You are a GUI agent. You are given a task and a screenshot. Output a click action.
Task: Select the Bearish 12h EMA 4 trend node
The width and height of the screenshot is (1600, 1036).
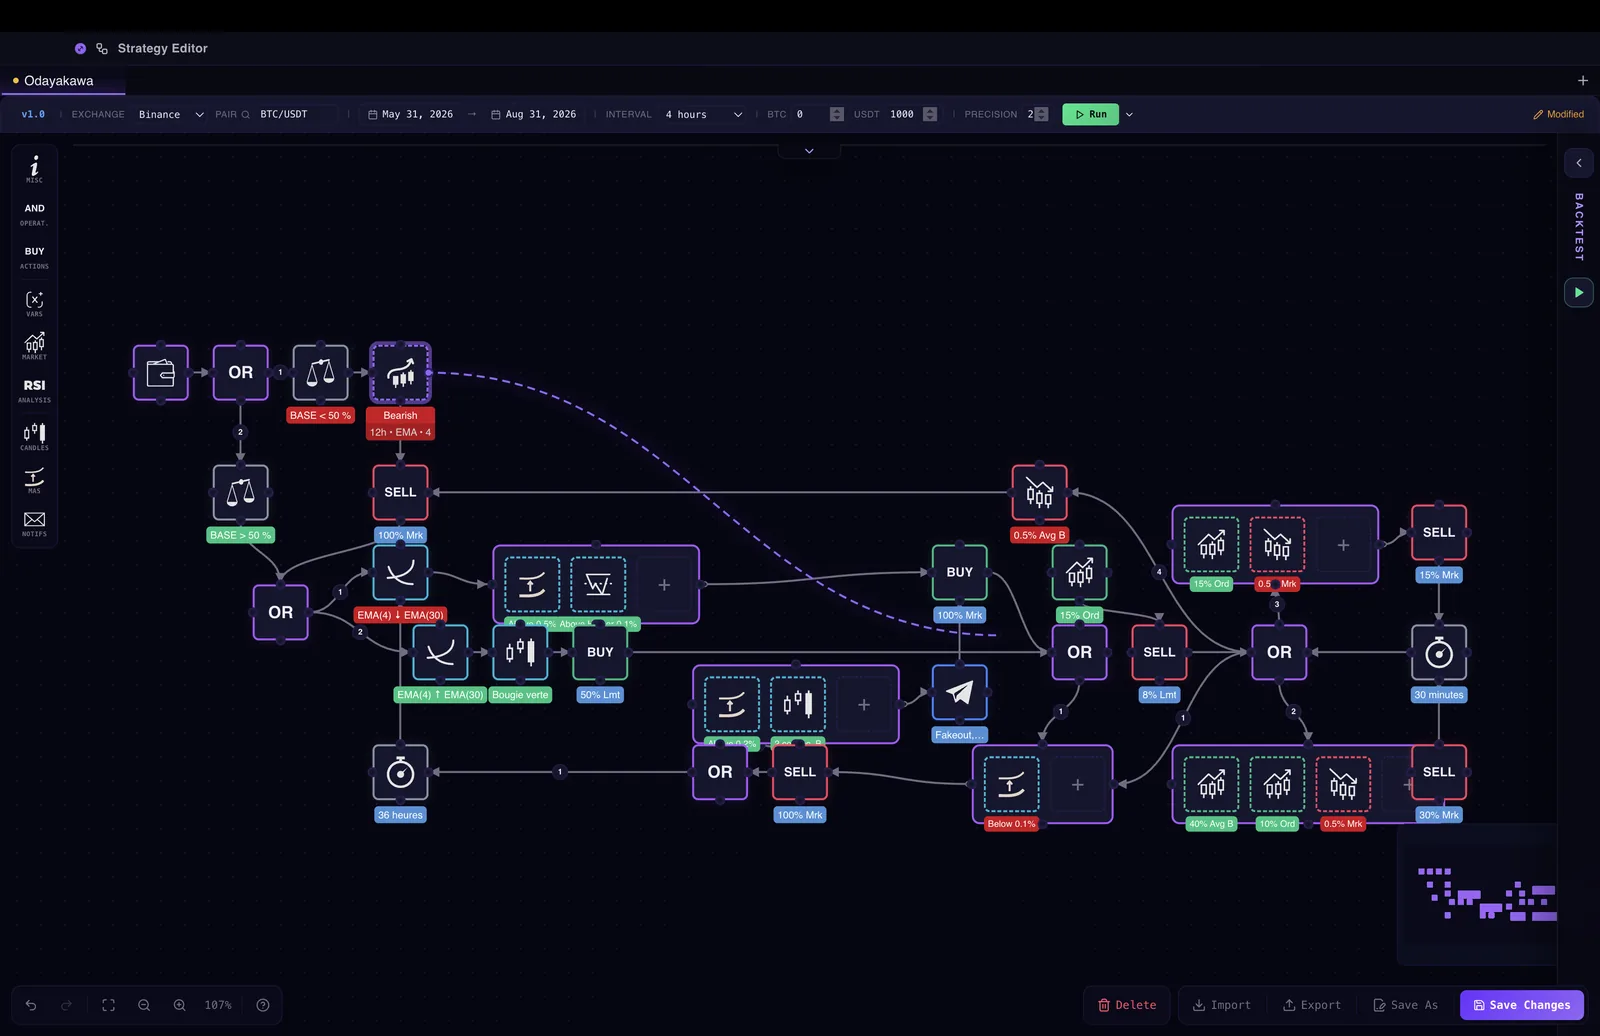click(x=400, y=372)
